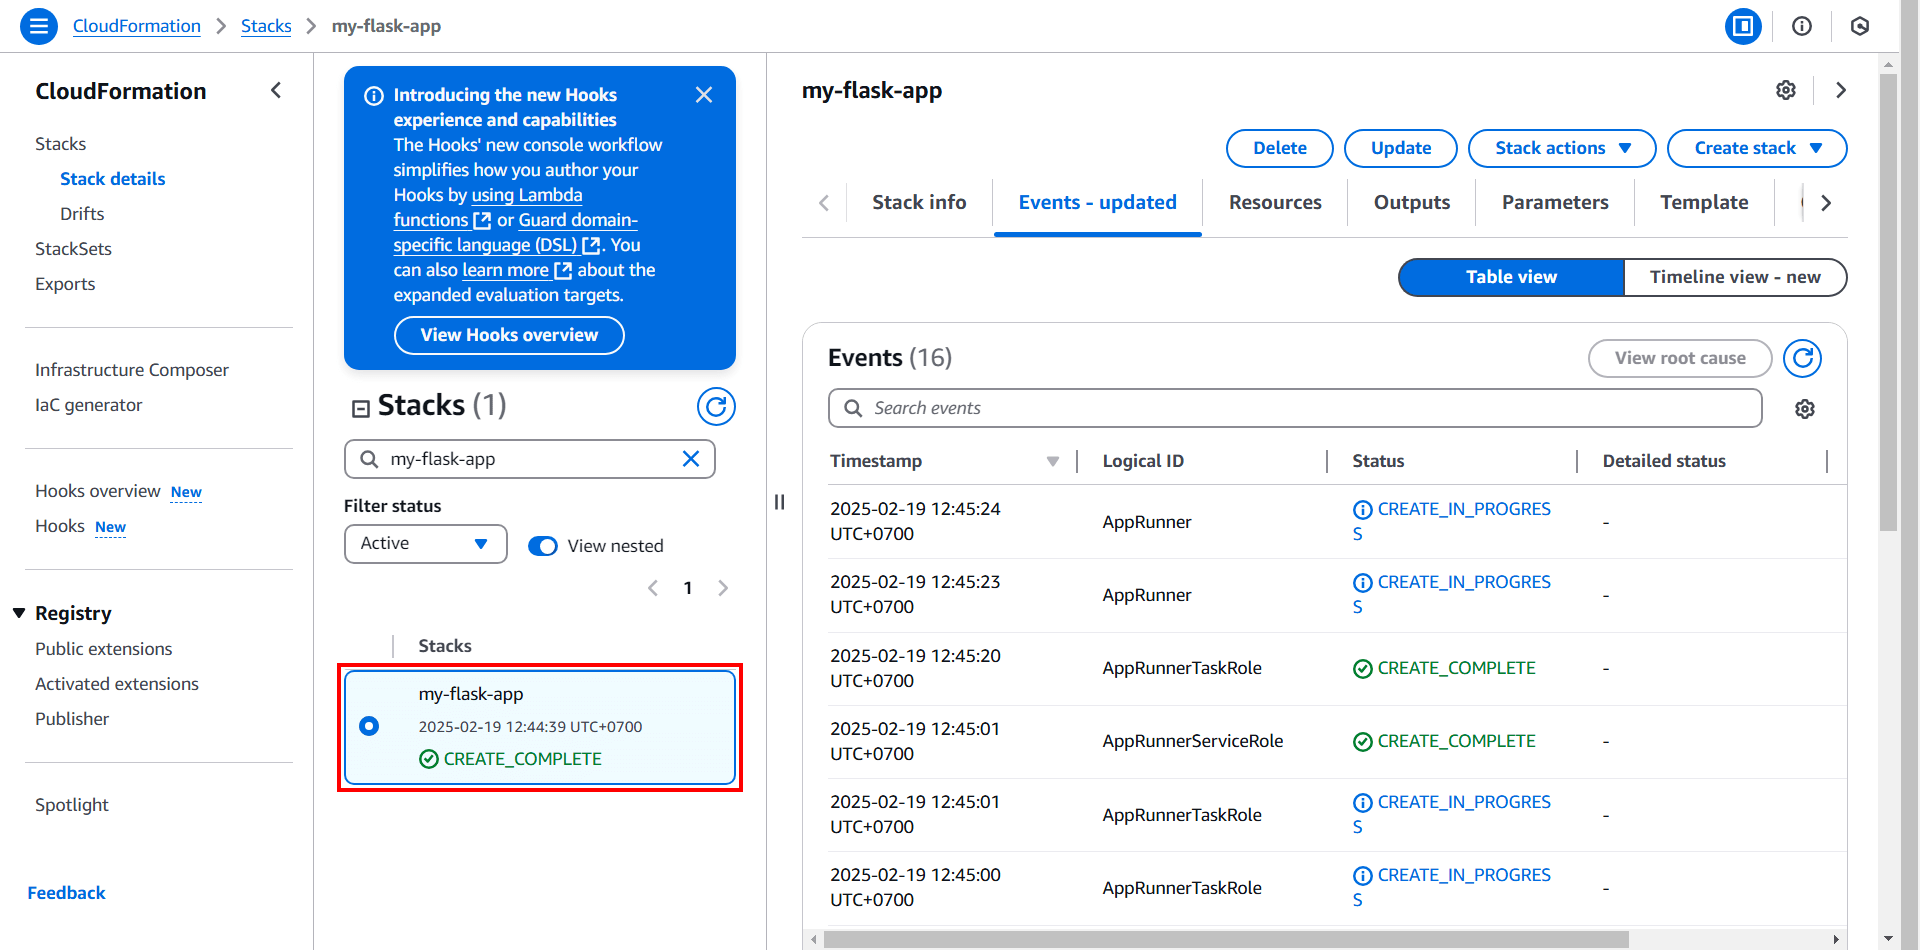The height and width of the screenshot is (950, 1920).
Task: Click the info circle icon in header
Action: click(x=1802, y=26)
